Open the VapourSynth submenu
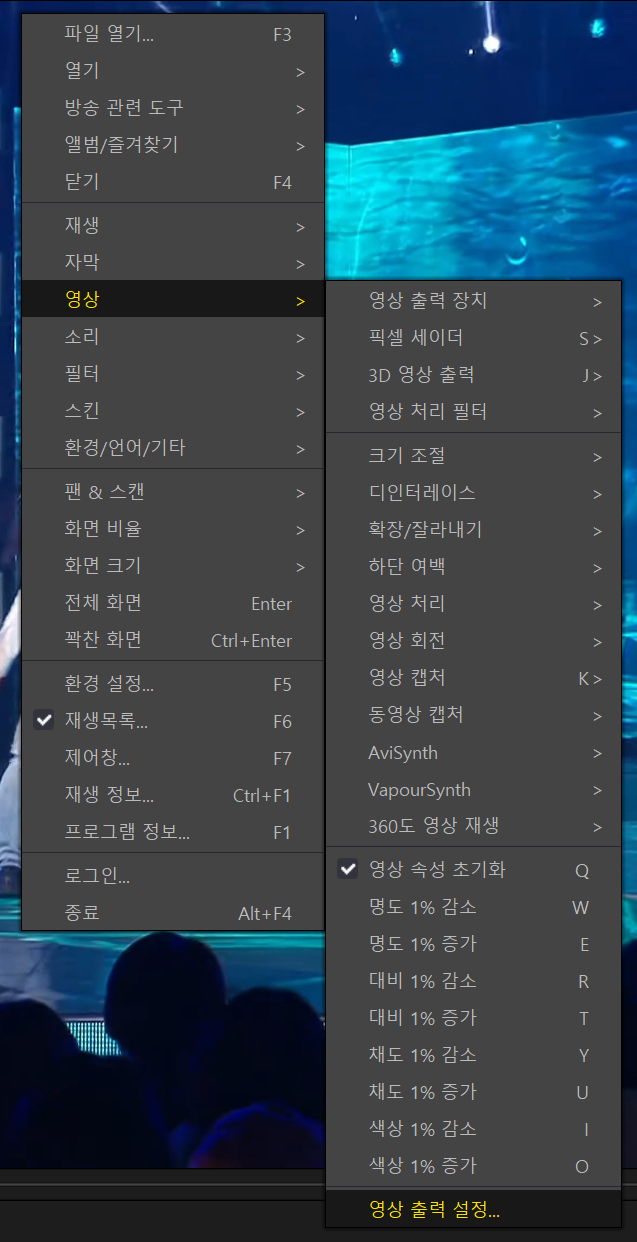The image size is (637, 1242). click(473, 789)
